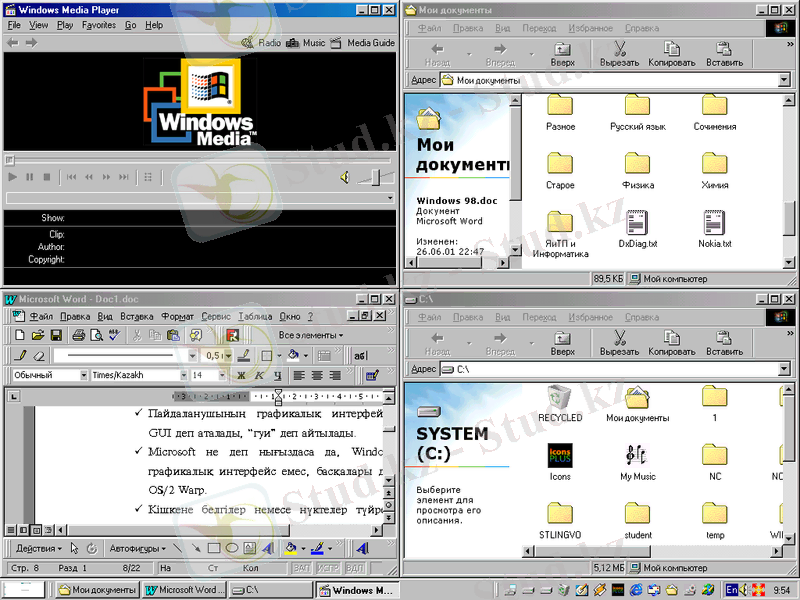Expand the line weight 0,5 dropdown
This screenshot has height=600, width=800.
tap(229, 356)
